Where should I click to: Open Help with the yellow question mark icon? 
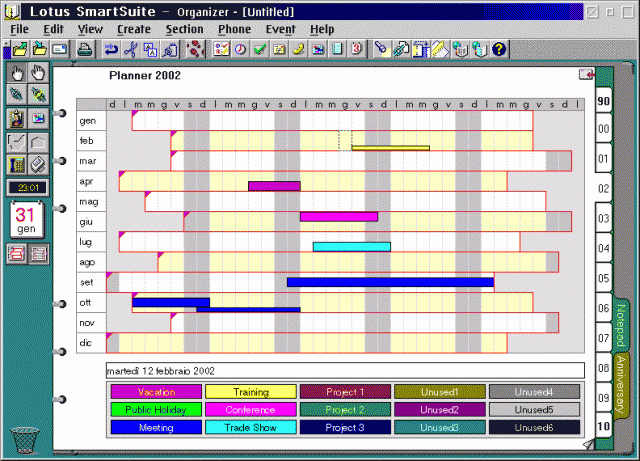[x=499, y=49]
